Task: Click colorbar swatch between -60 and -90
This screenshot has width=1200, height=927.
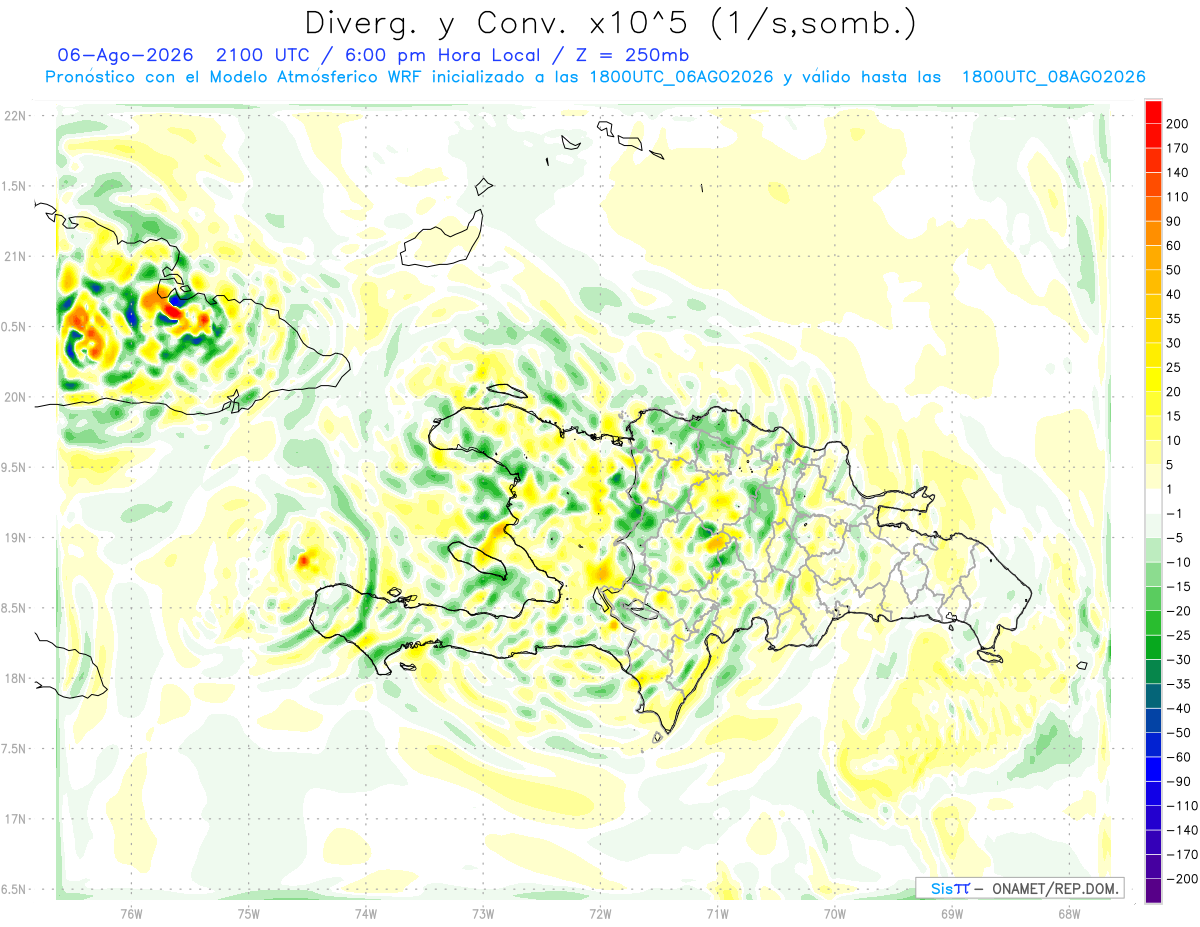Action: [x=1153, y=769]
